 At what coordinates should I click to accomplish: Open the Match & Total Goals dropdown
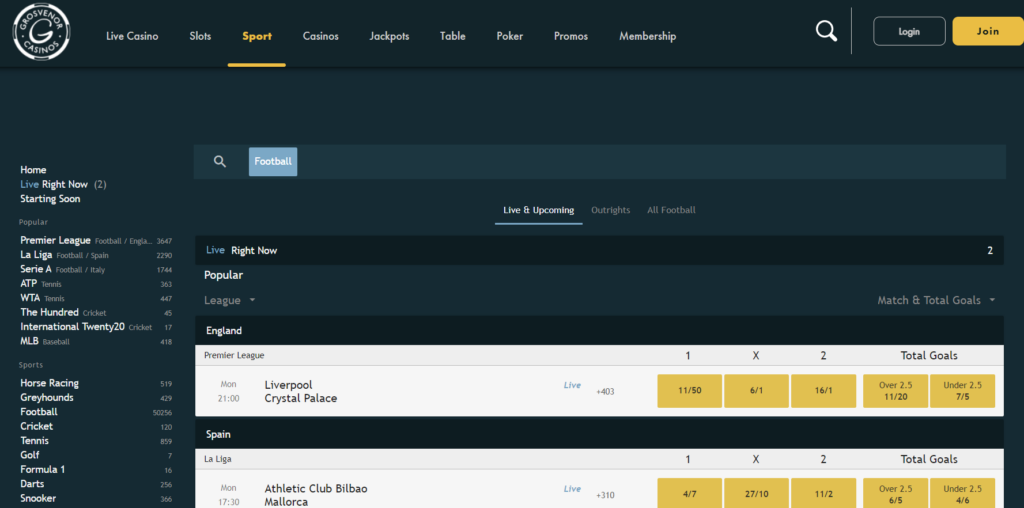[936, 300]
